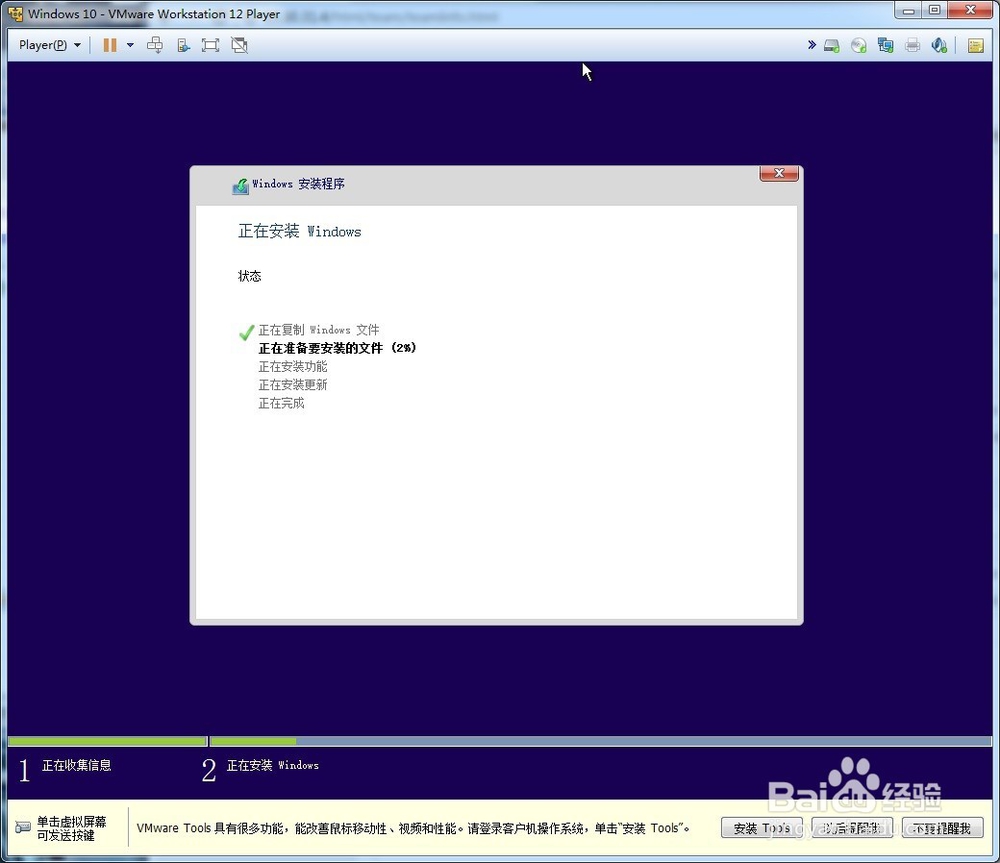
Task: Click the sound card device icon
Action: [939, 45]
